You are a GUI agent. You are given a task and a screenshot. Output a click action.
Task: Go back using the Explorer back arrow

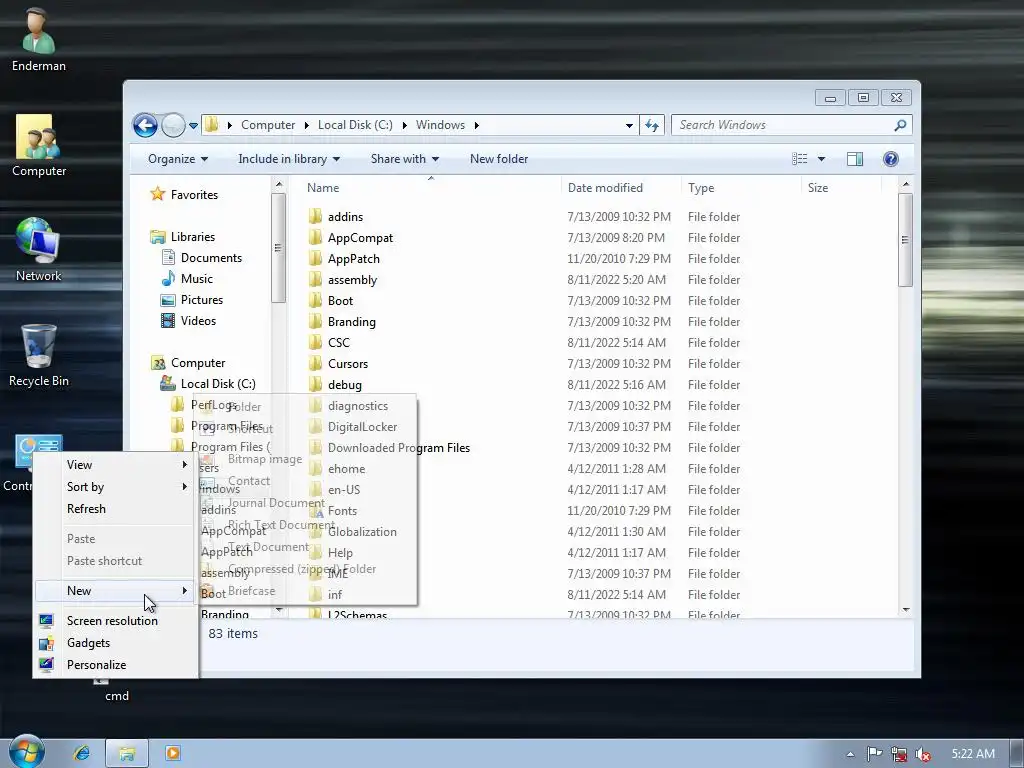[145, 125]
